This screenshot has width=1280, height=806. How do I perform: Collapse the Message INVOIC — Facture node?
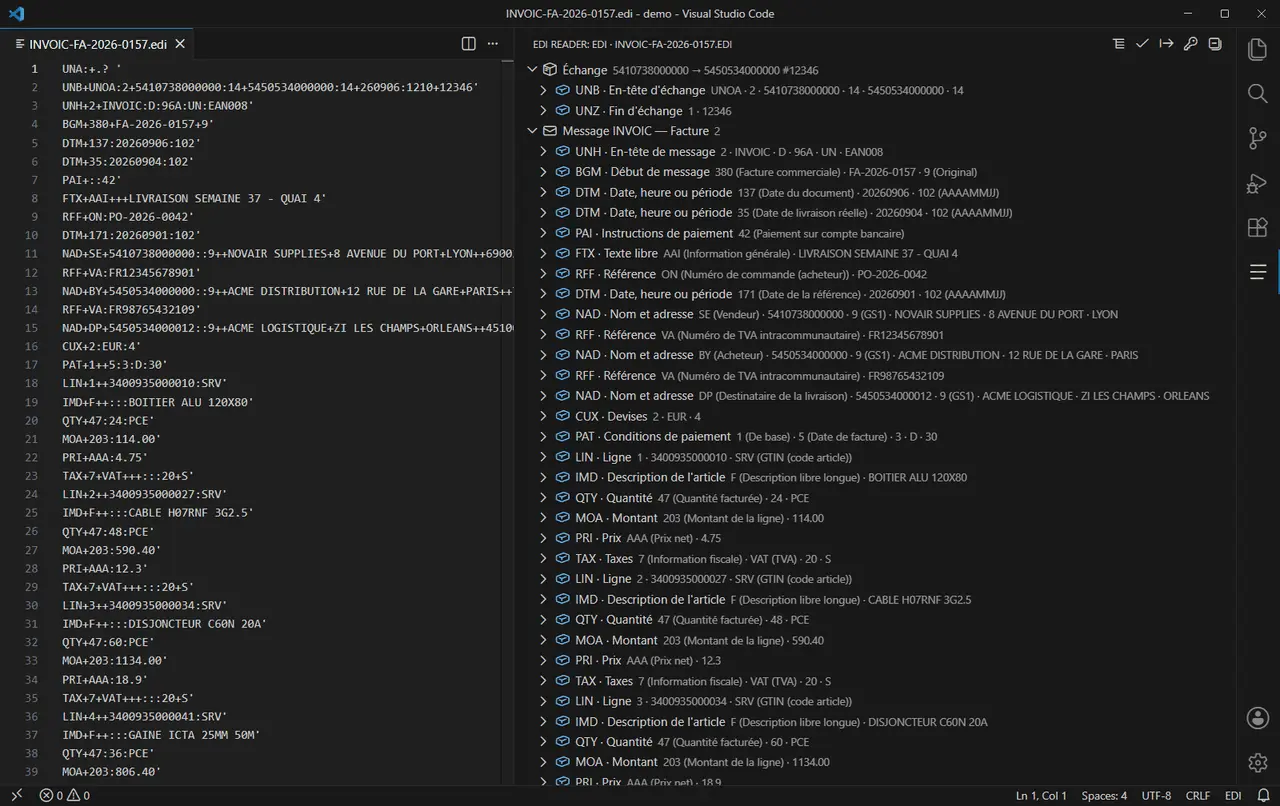click(x=532, y=131)
